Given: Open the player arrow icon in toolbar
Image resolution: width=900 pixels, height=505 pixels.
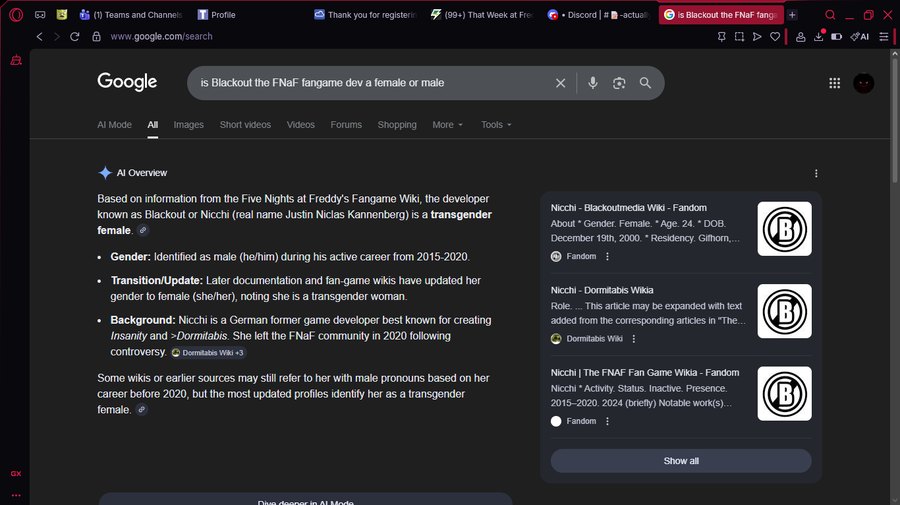Looking at the screenshot, I should pos(757,37).
